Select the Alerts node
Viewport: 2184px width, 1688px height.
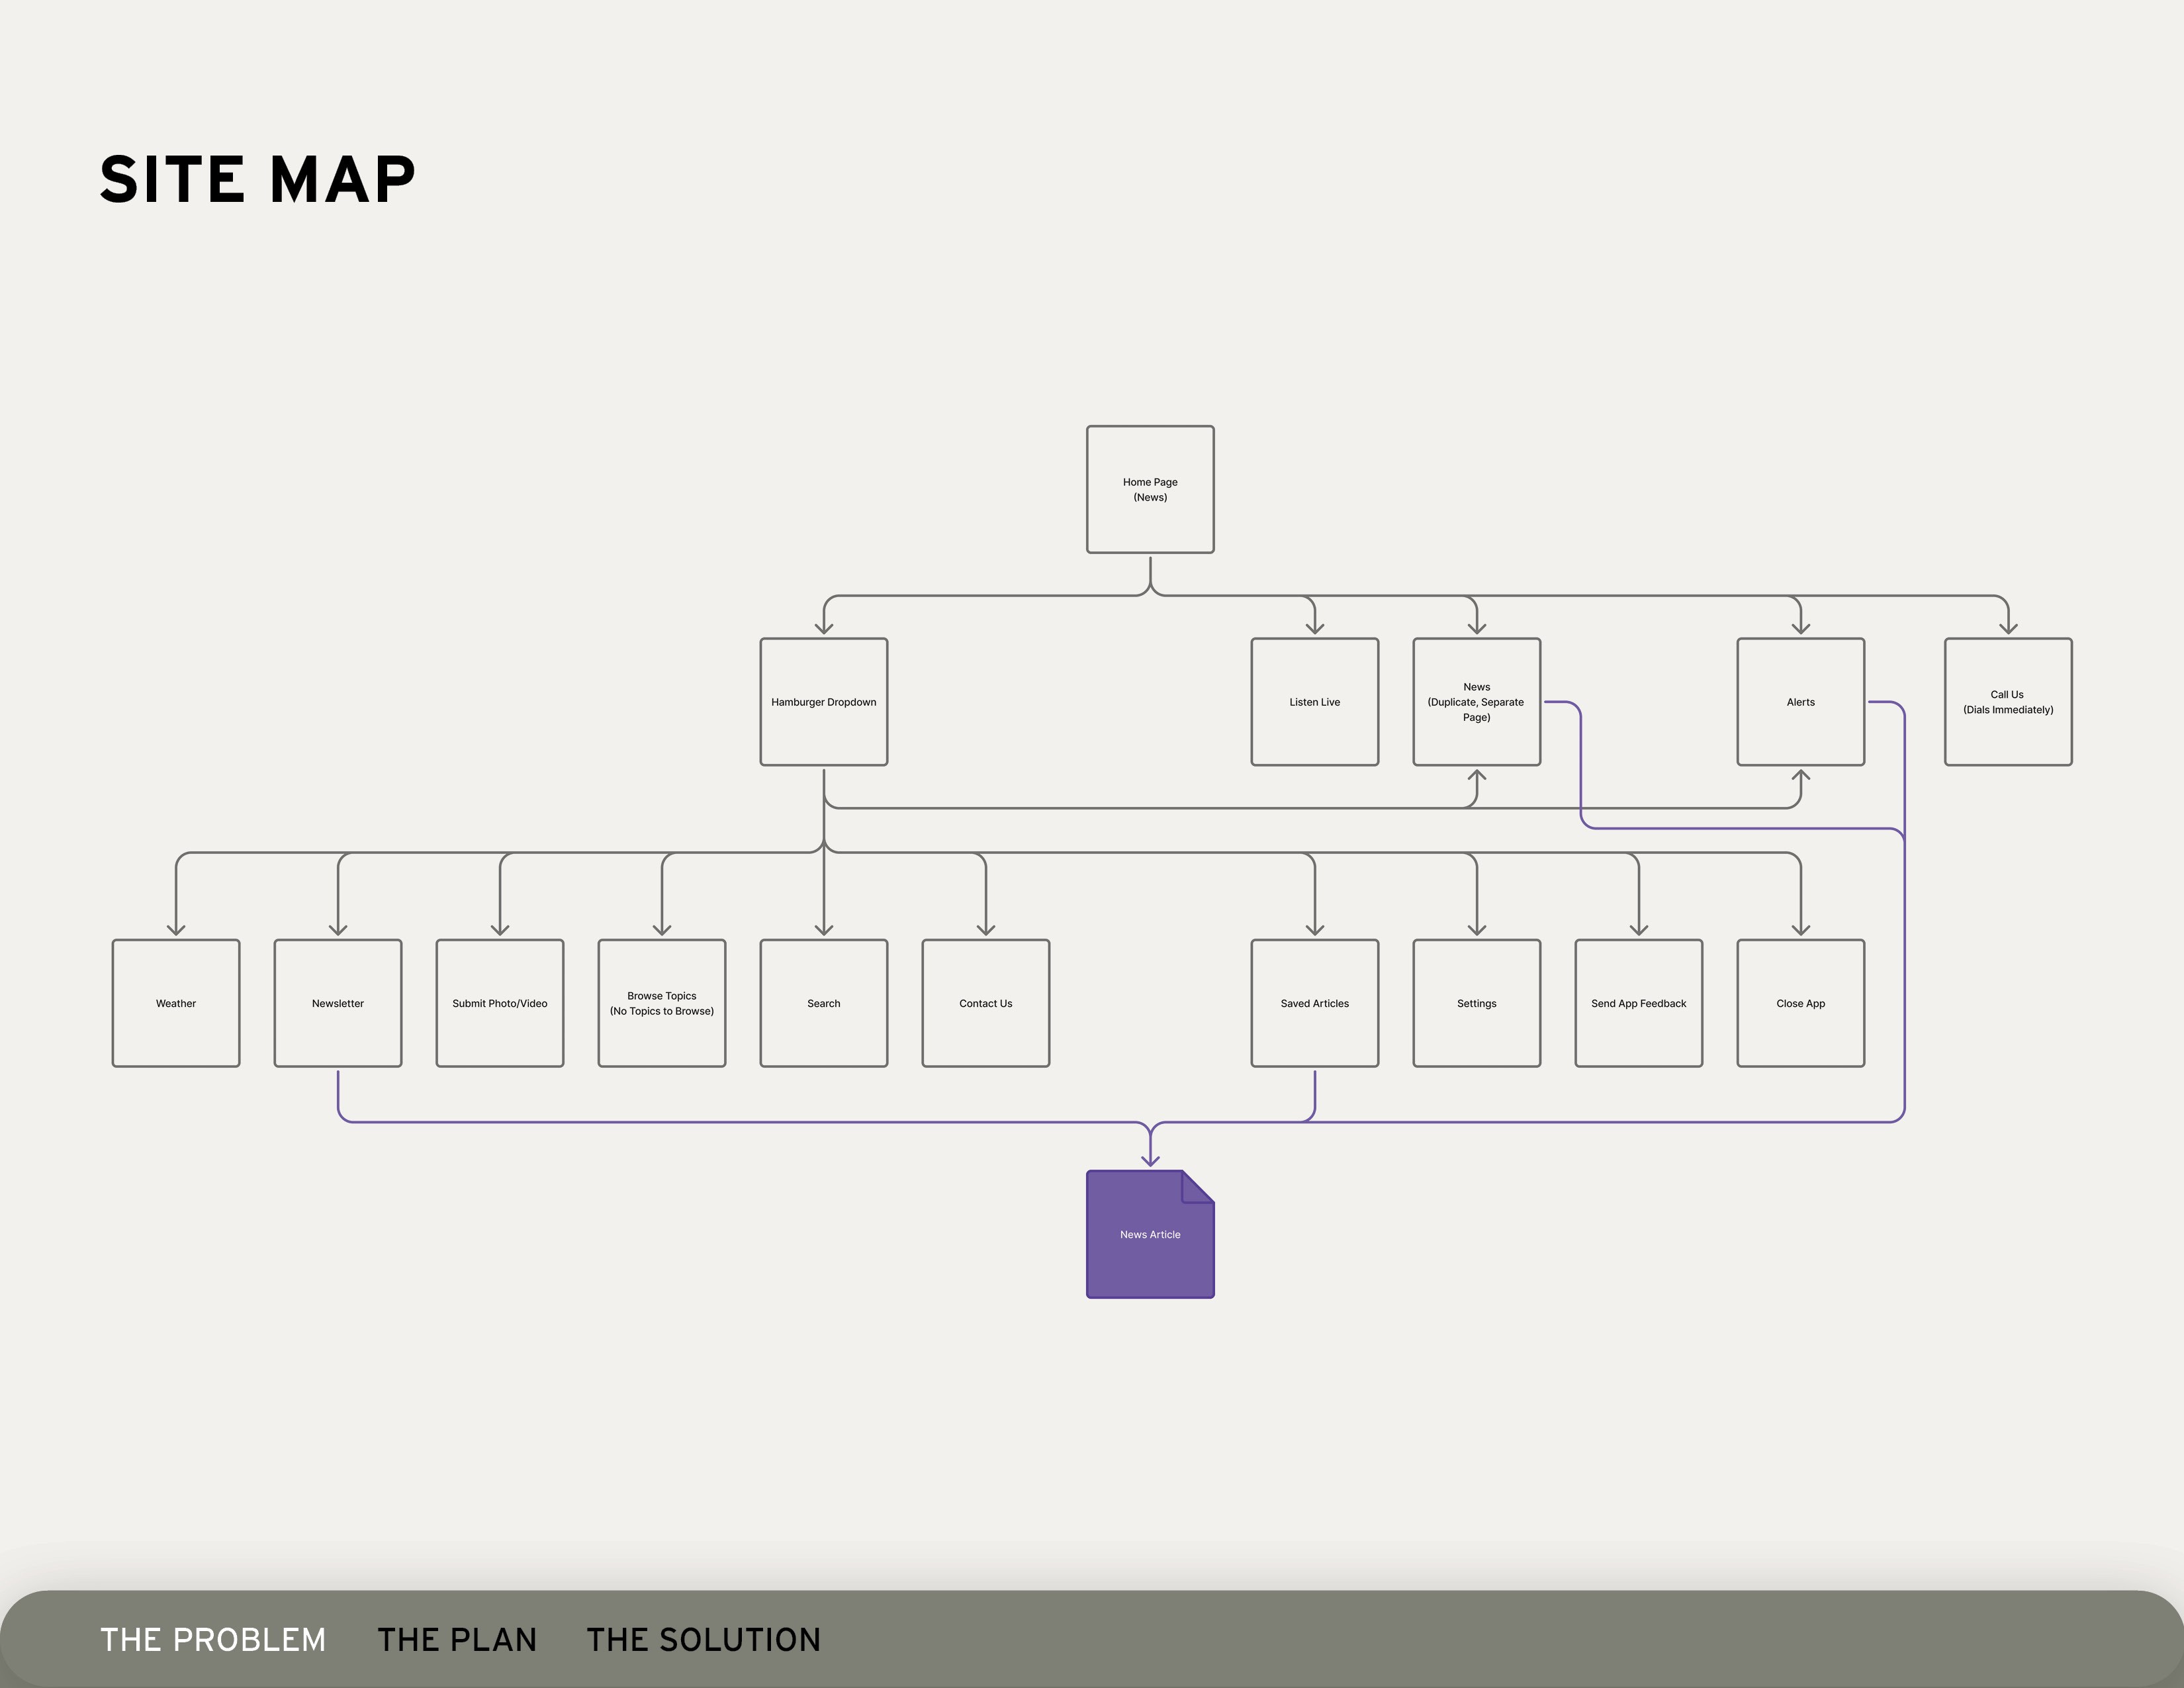(x=1800, y=702)
